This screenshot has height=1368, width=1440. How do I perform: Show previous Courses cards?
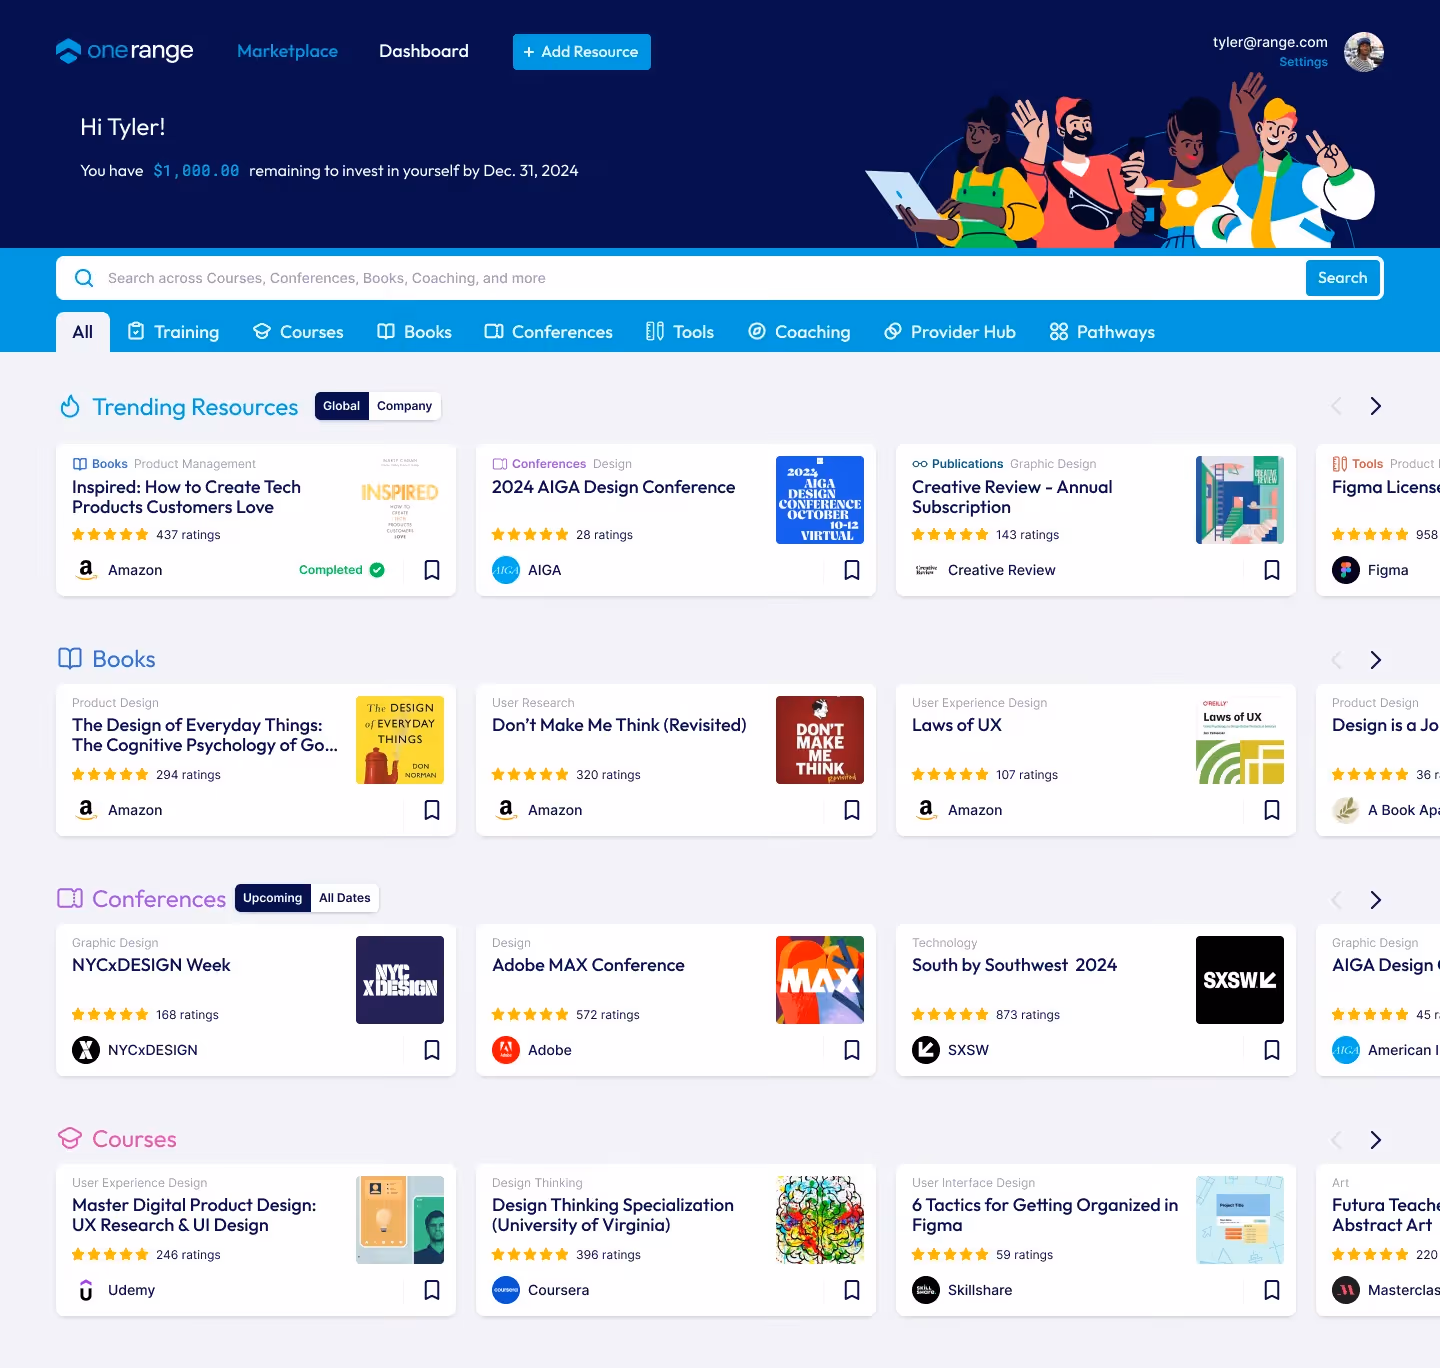[x=1336, y=1140]
